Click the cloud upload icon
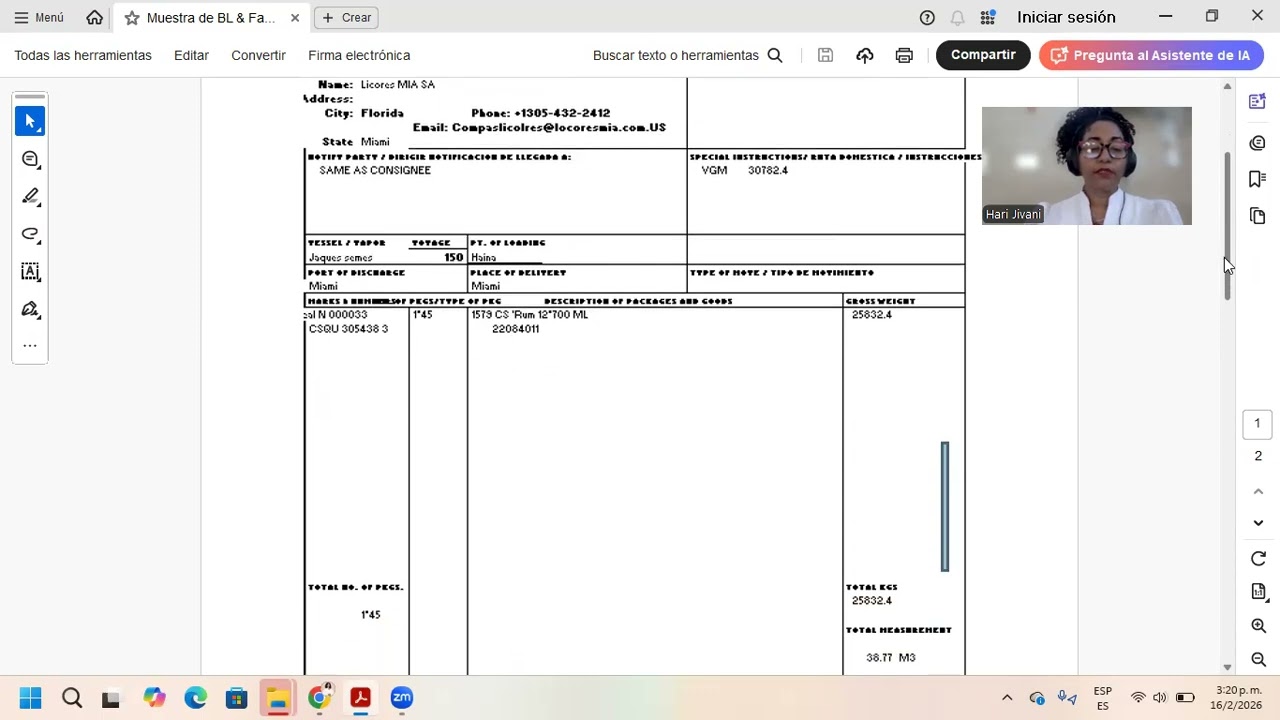 (x=865, y=55)
